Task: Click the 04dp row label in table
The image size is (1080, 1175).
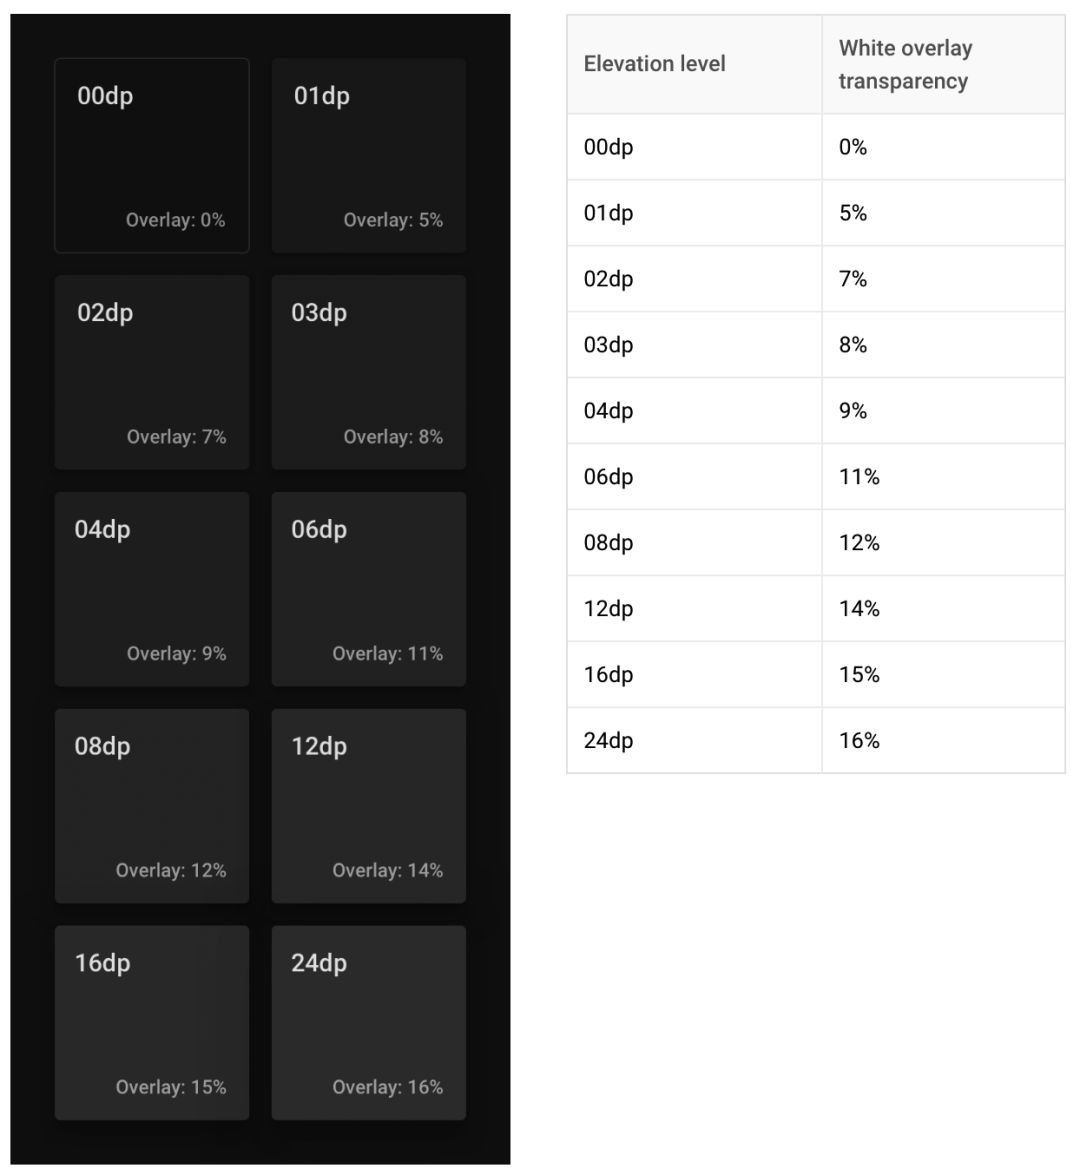Action: [x=609, y=411]
